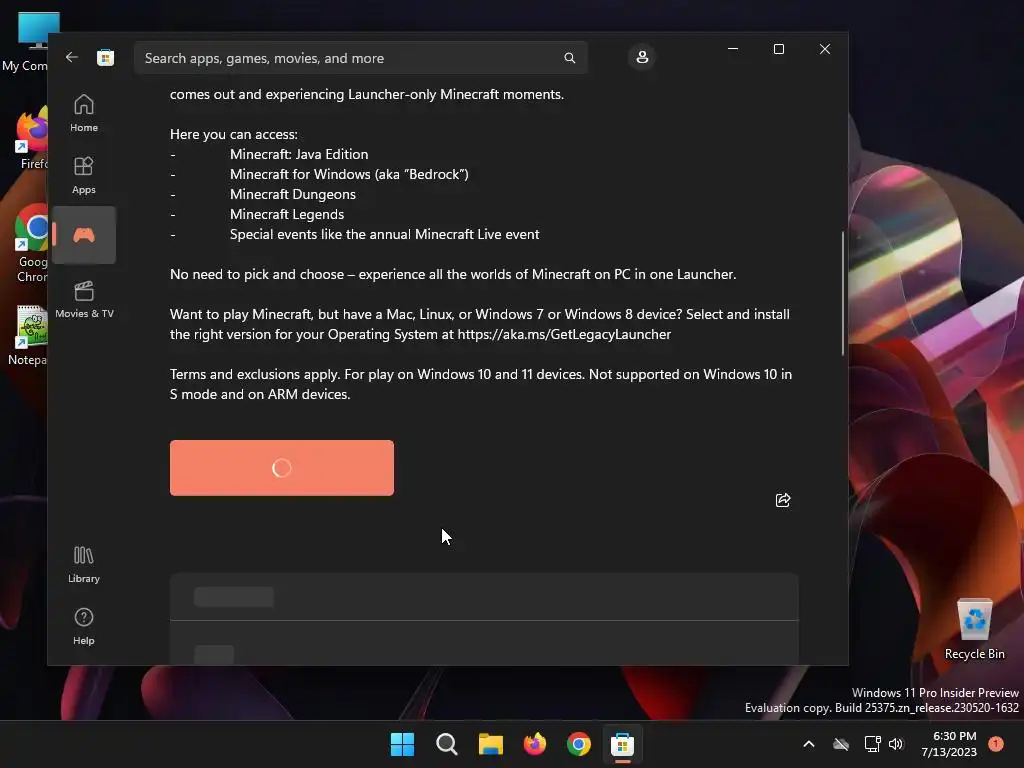Image resolution: width=1024 pixels, height=768 pixels.
Task: Open the Windows Start menu
Action: 402,744
